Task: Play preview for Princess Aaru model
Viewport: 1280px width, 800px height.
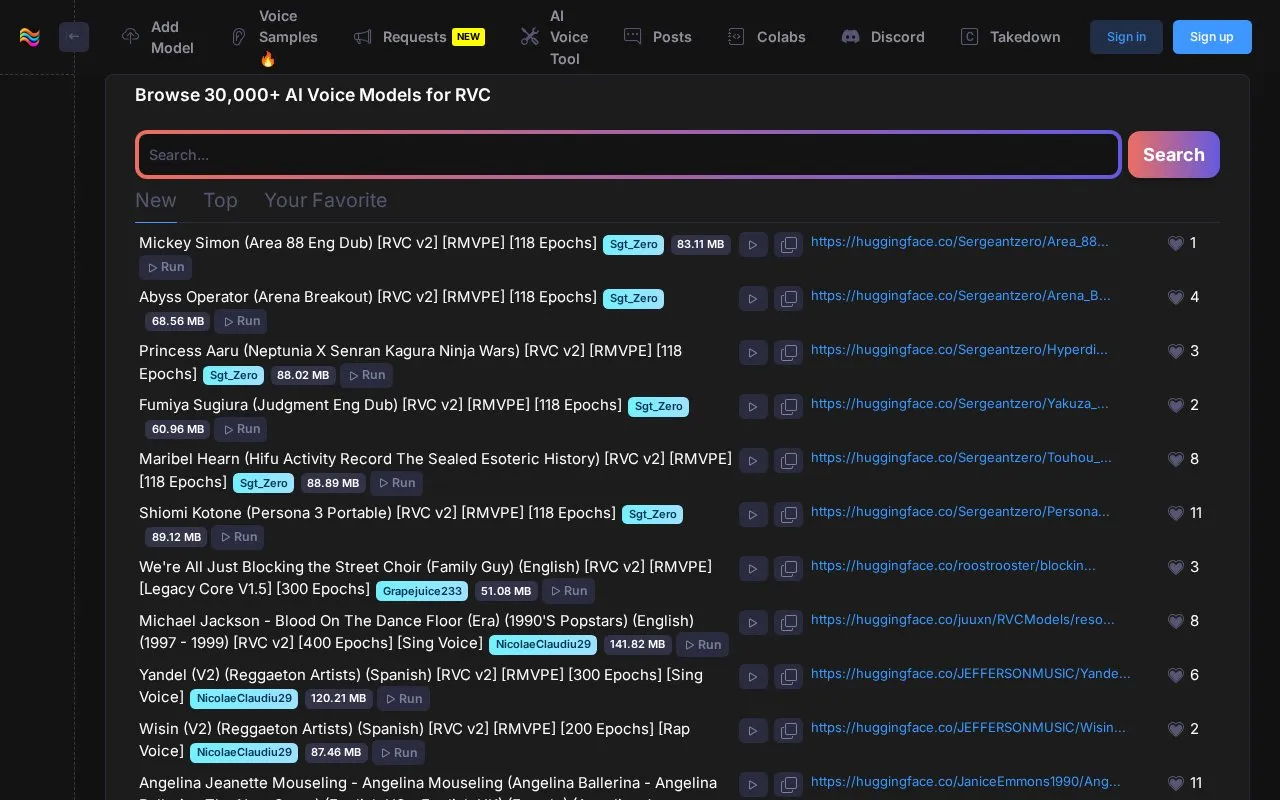Action: 753,353
